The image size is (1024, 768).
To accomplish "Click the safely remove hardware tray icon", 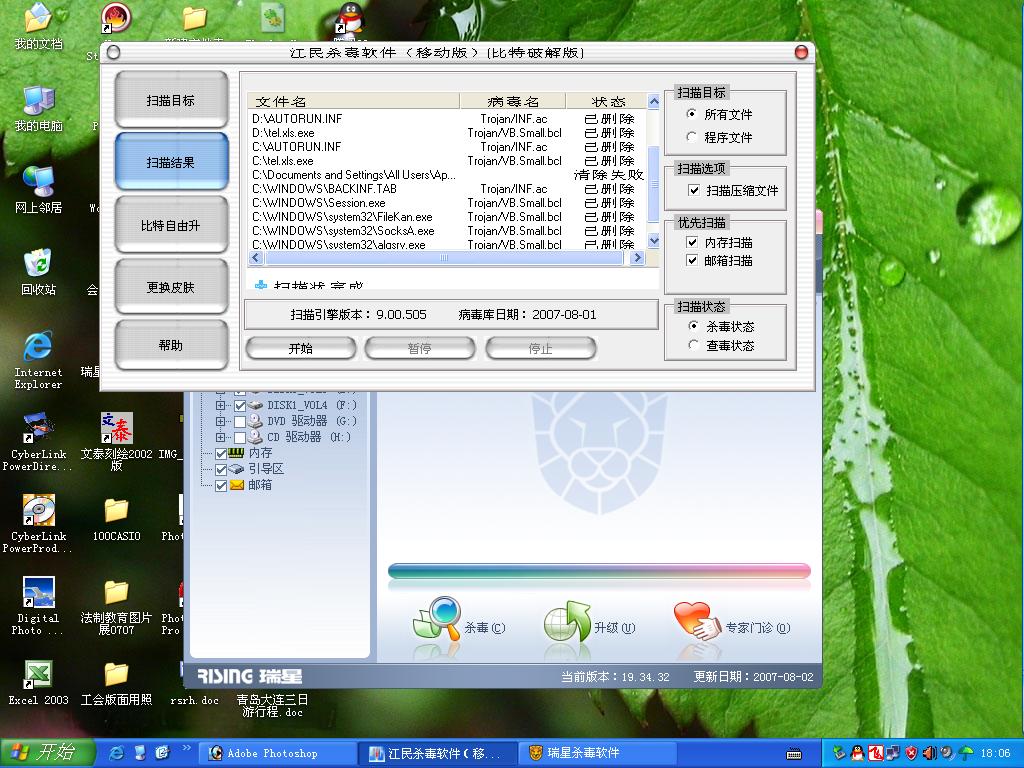I will click(839, 754).
